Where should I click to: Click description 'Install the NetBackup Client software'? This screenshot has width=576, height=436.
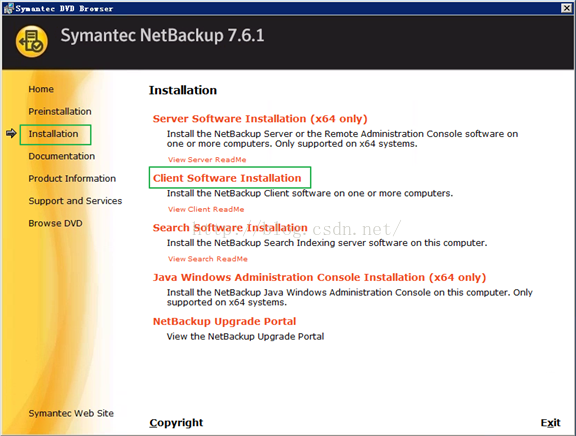pos(310,193)
